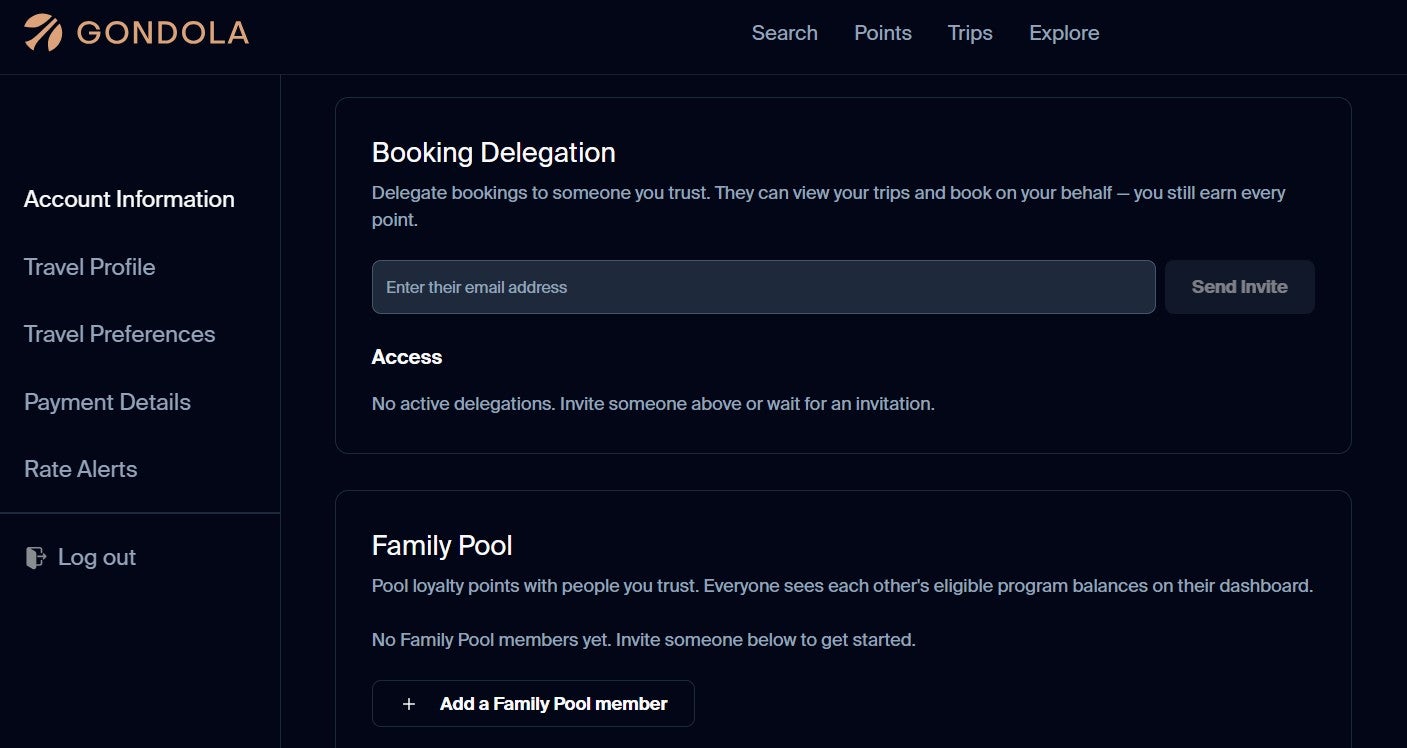Image resolution: width=1407 pixels, height=748 pixels.
Task: Open Travel Preferences in the sidebar
Action: (120, 334)
